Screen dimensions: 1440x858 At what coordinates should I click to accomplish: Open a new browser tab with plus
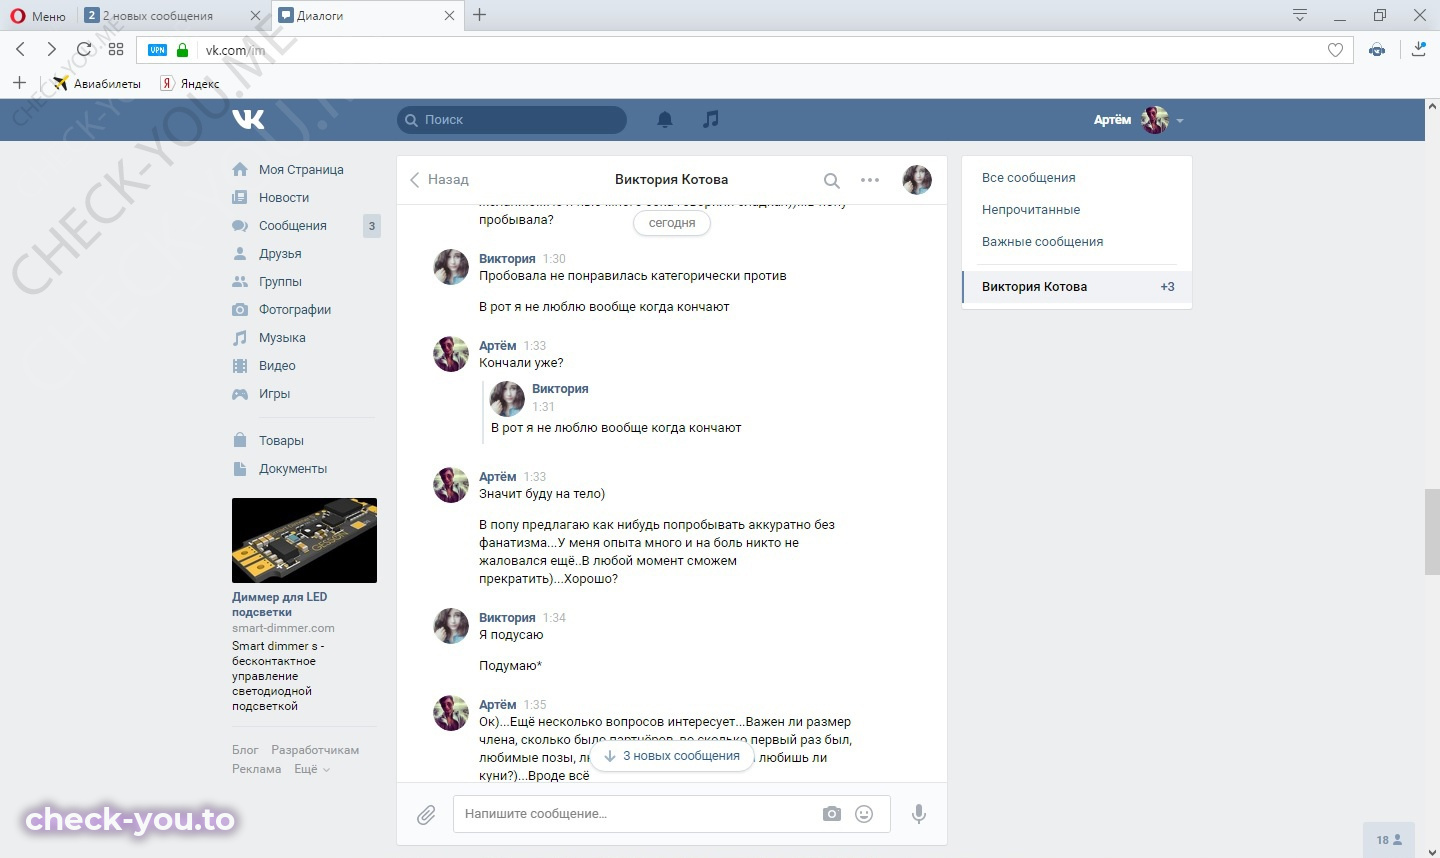(479, 15)
